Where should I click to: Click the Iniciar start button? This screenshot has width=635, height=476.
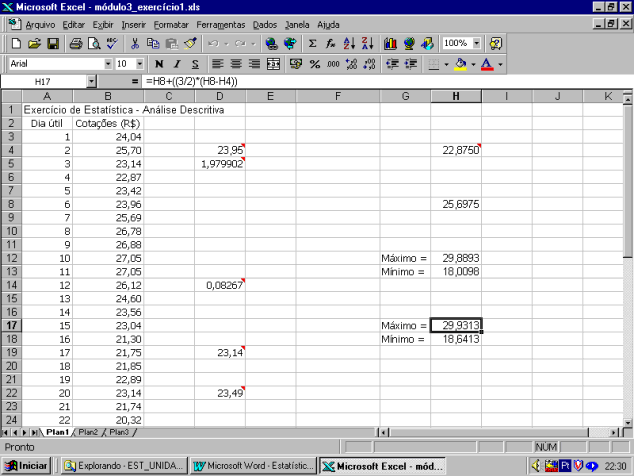28,465
